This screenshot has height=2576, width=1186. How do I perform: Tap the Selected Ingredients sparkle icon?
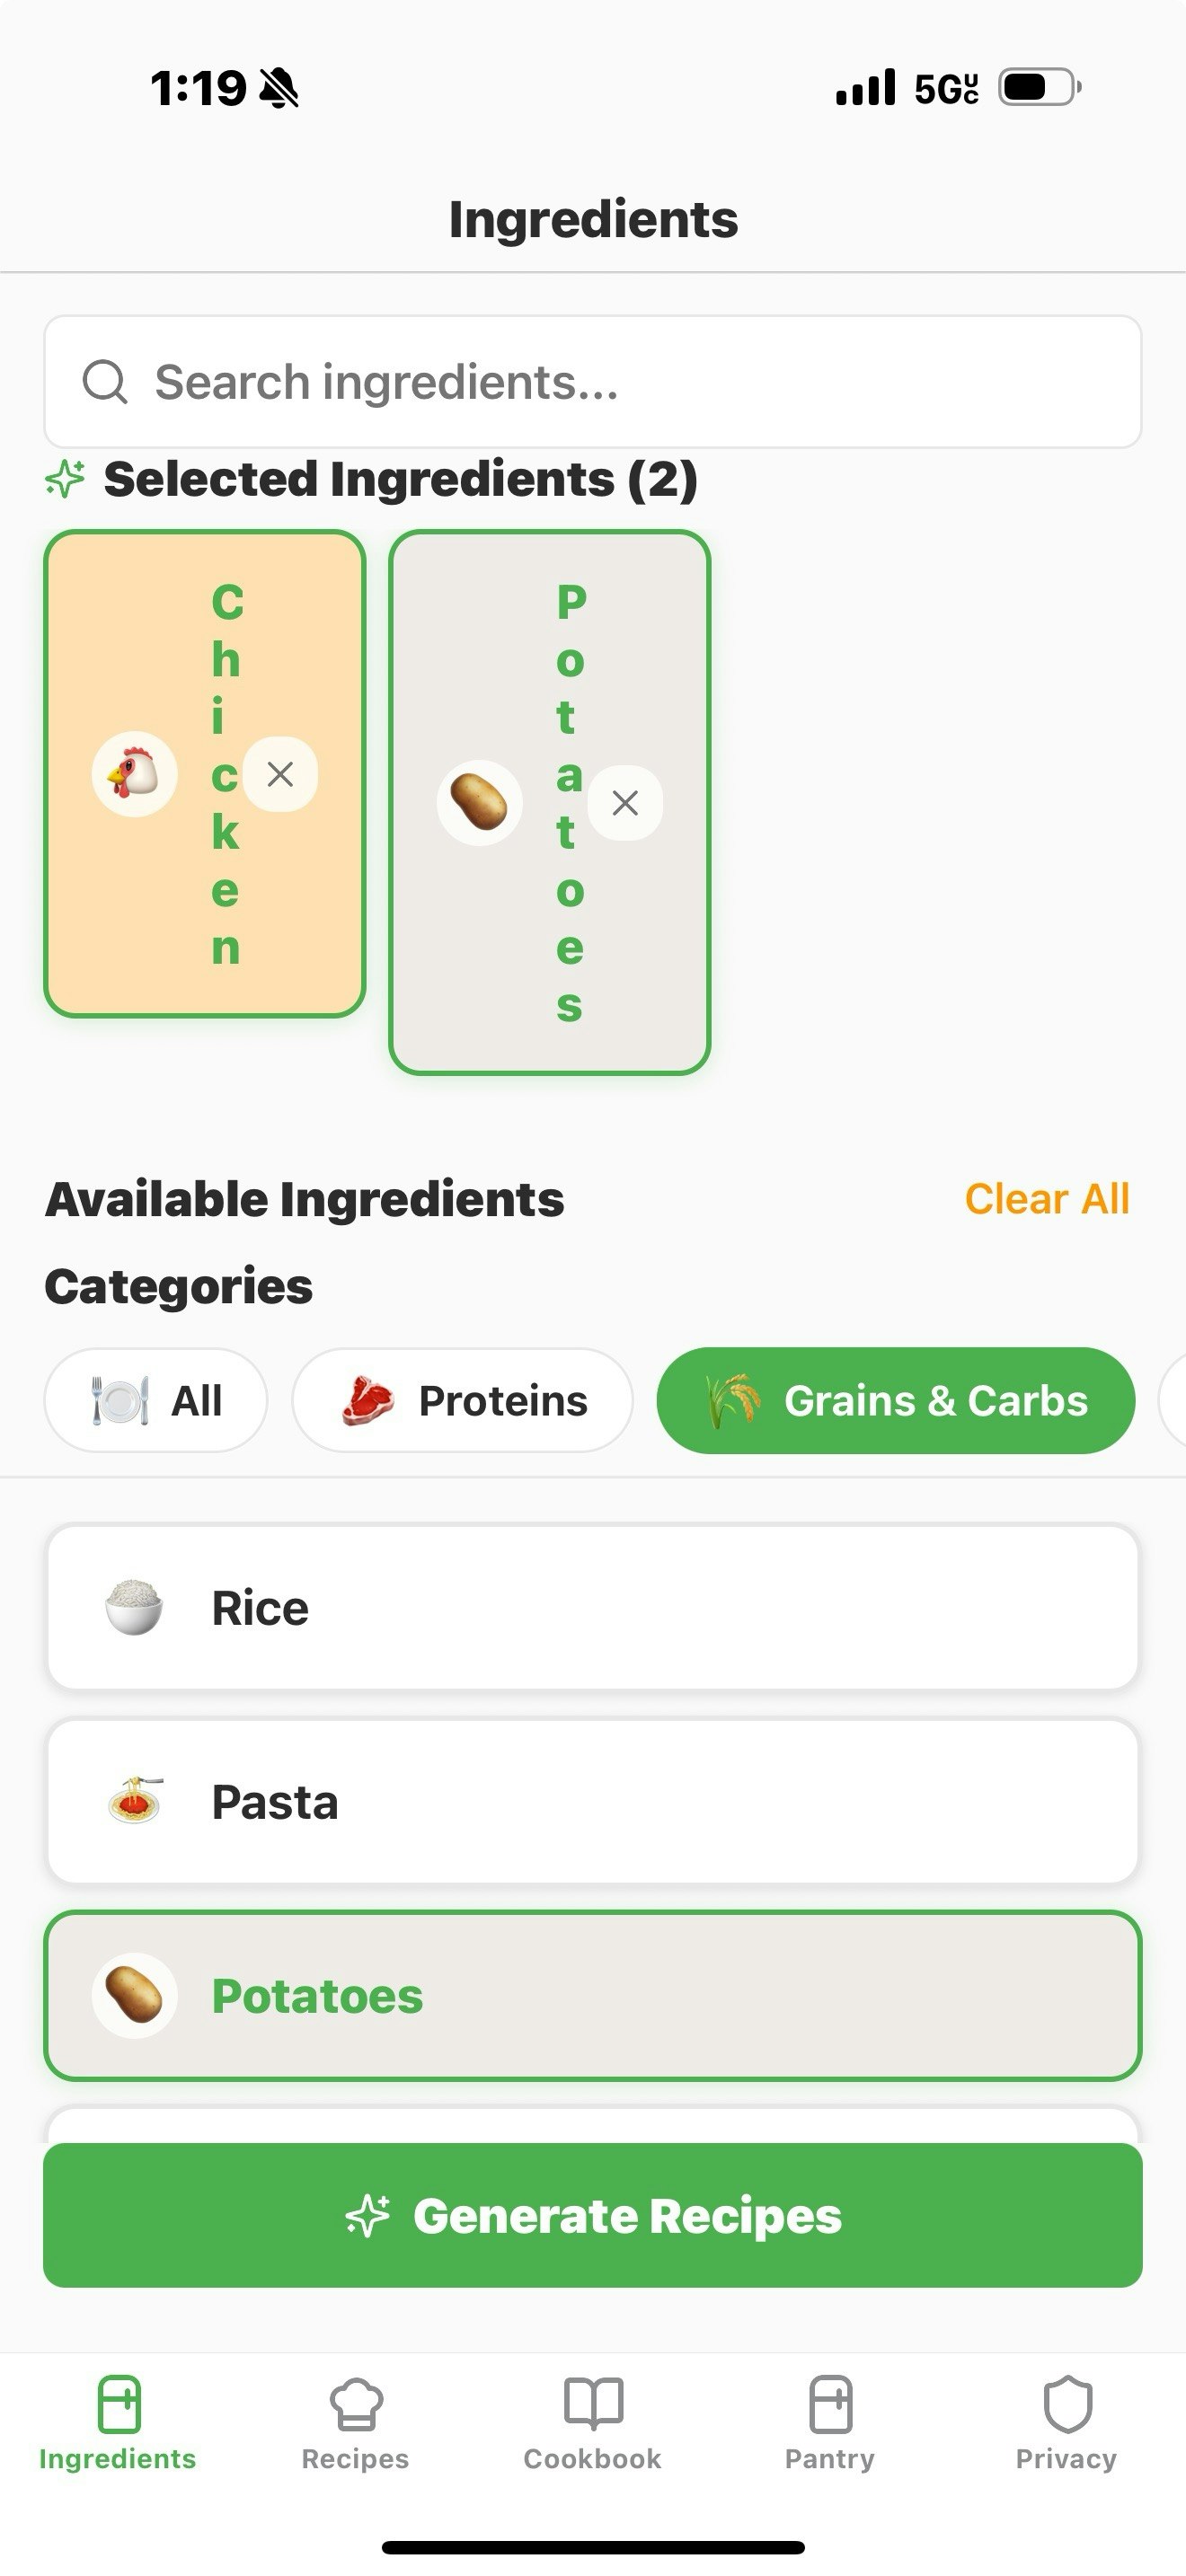(x=65, y=479)
